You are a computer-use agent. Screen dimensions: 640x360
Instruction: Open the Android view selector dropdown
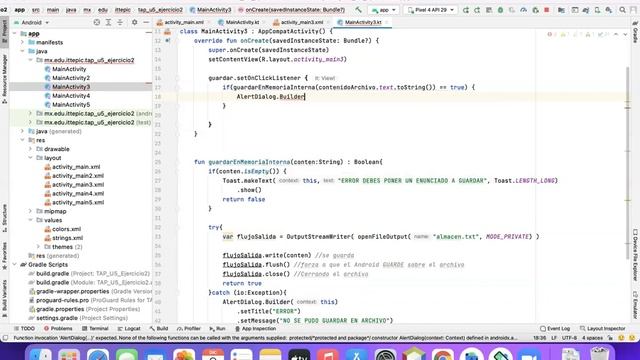(31, 22)
